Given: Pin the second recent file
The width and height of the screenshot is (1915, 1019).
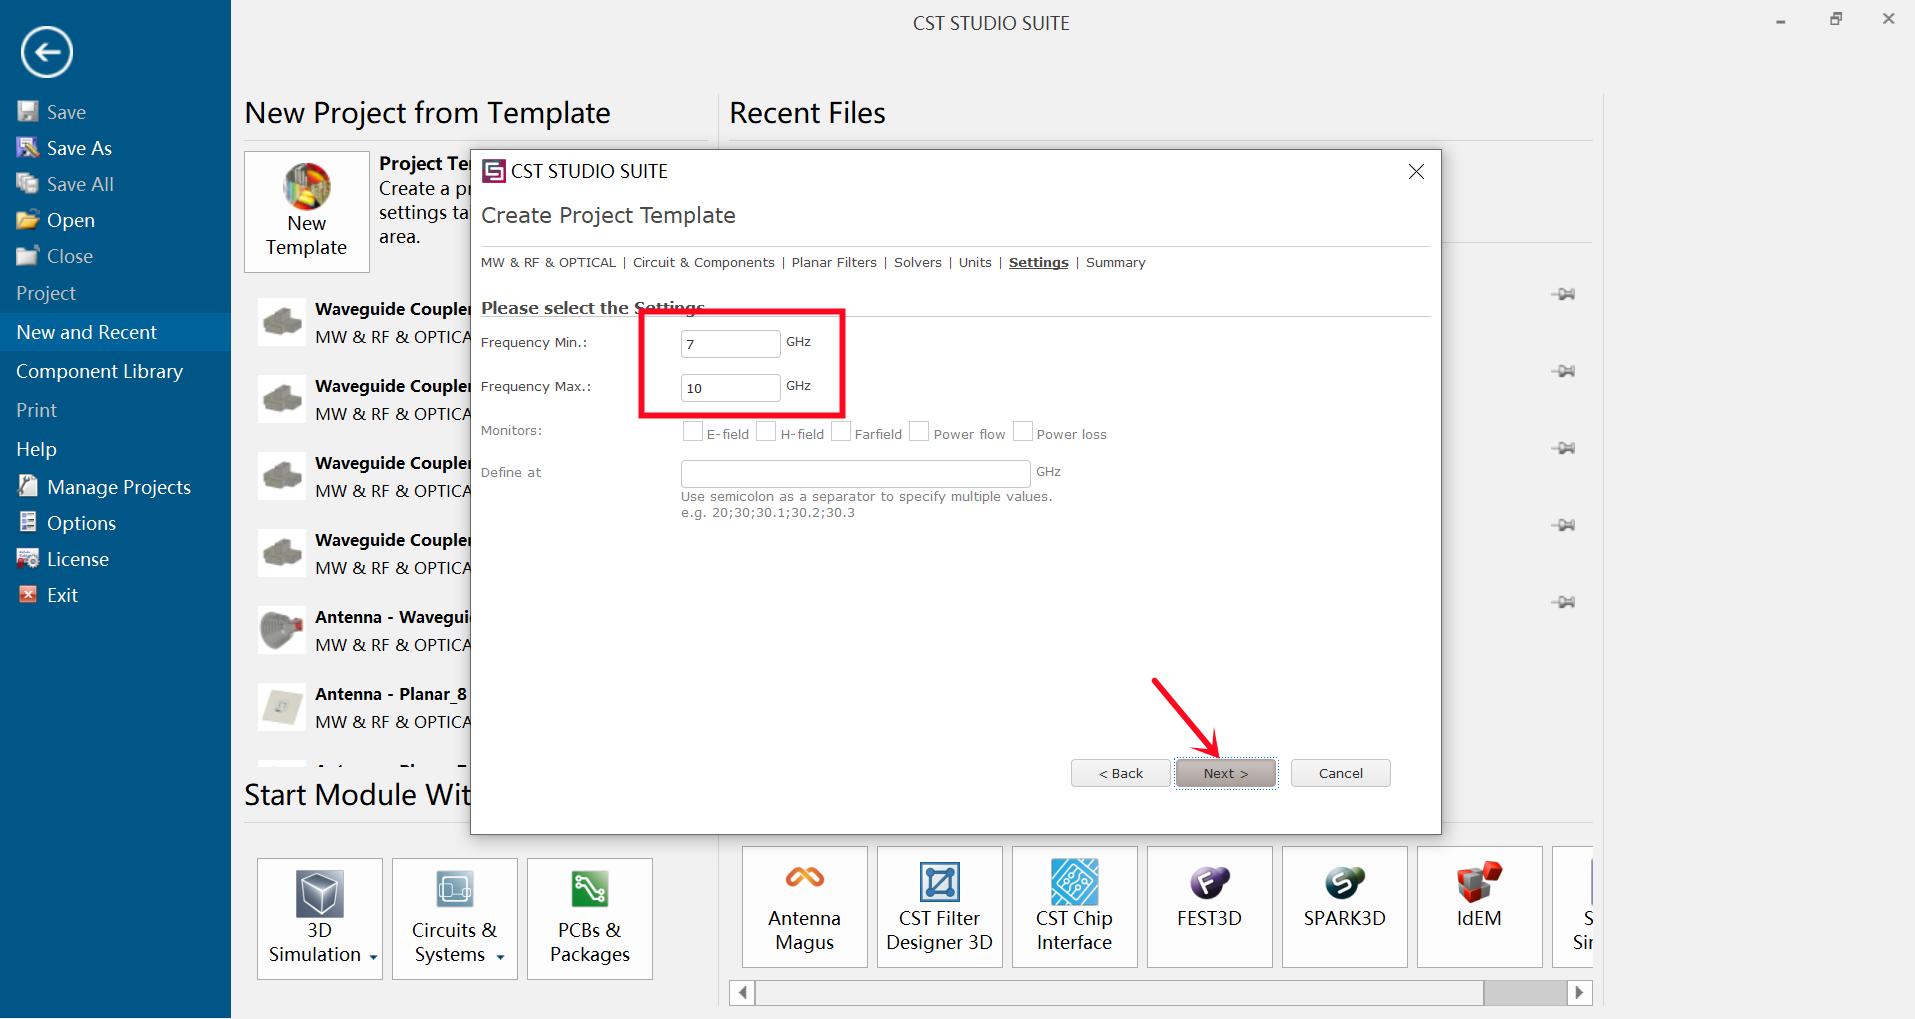Looking at the screenshot, I should 1563,371.
